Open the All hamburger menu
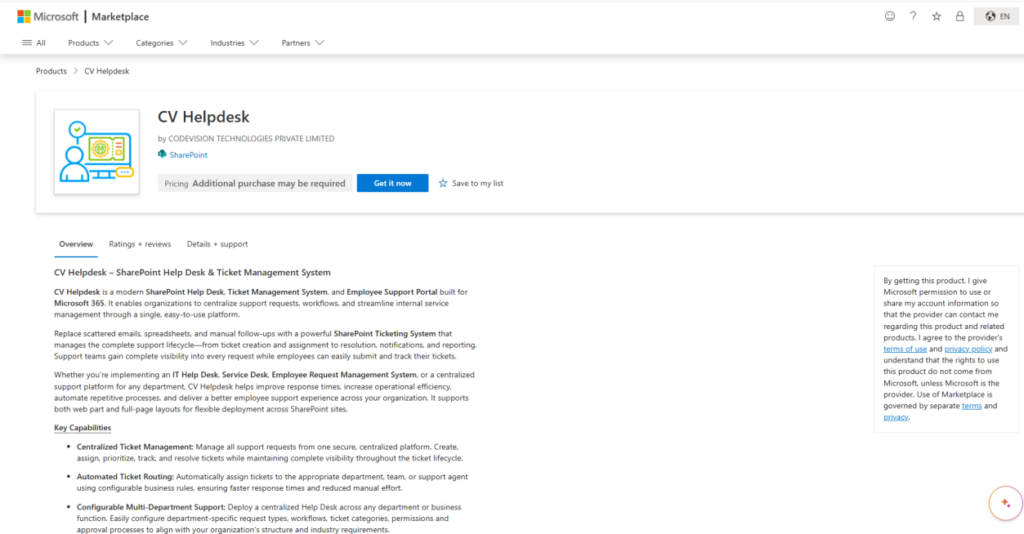Screen dimensions: 1024x534 pos(34,42)
